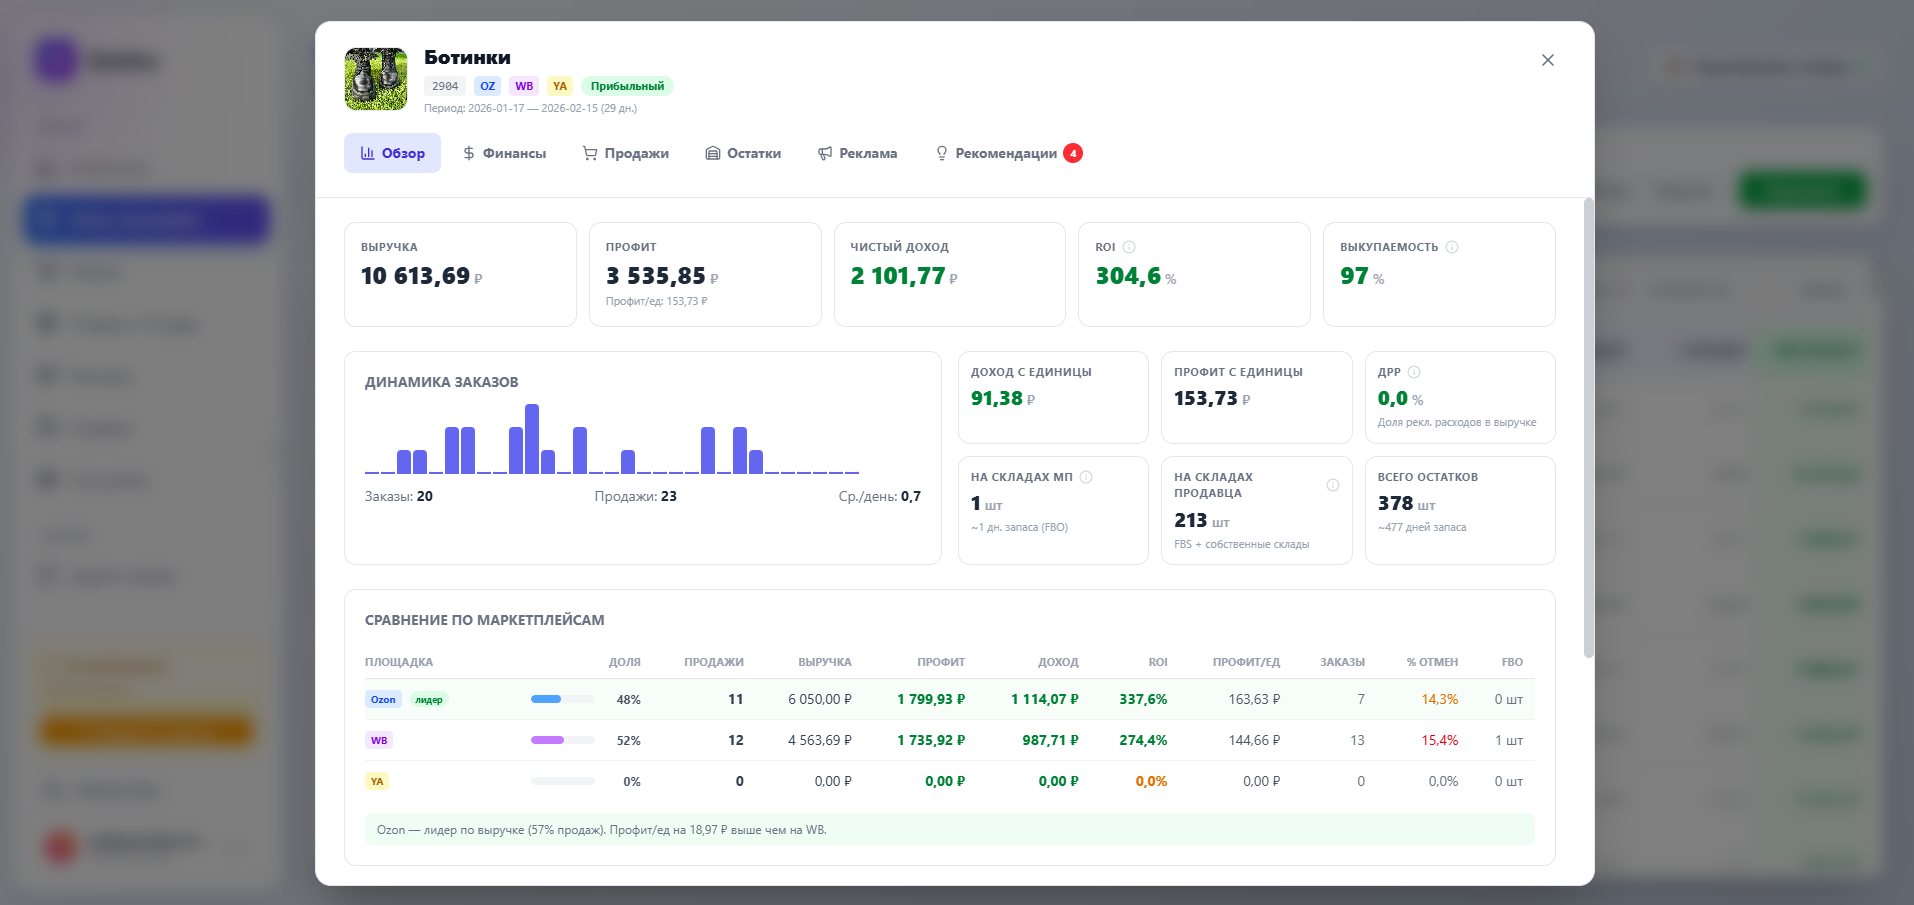Click the boots product thumbnail image
The image size is (1914, 905).
click(x=376, y=79)
